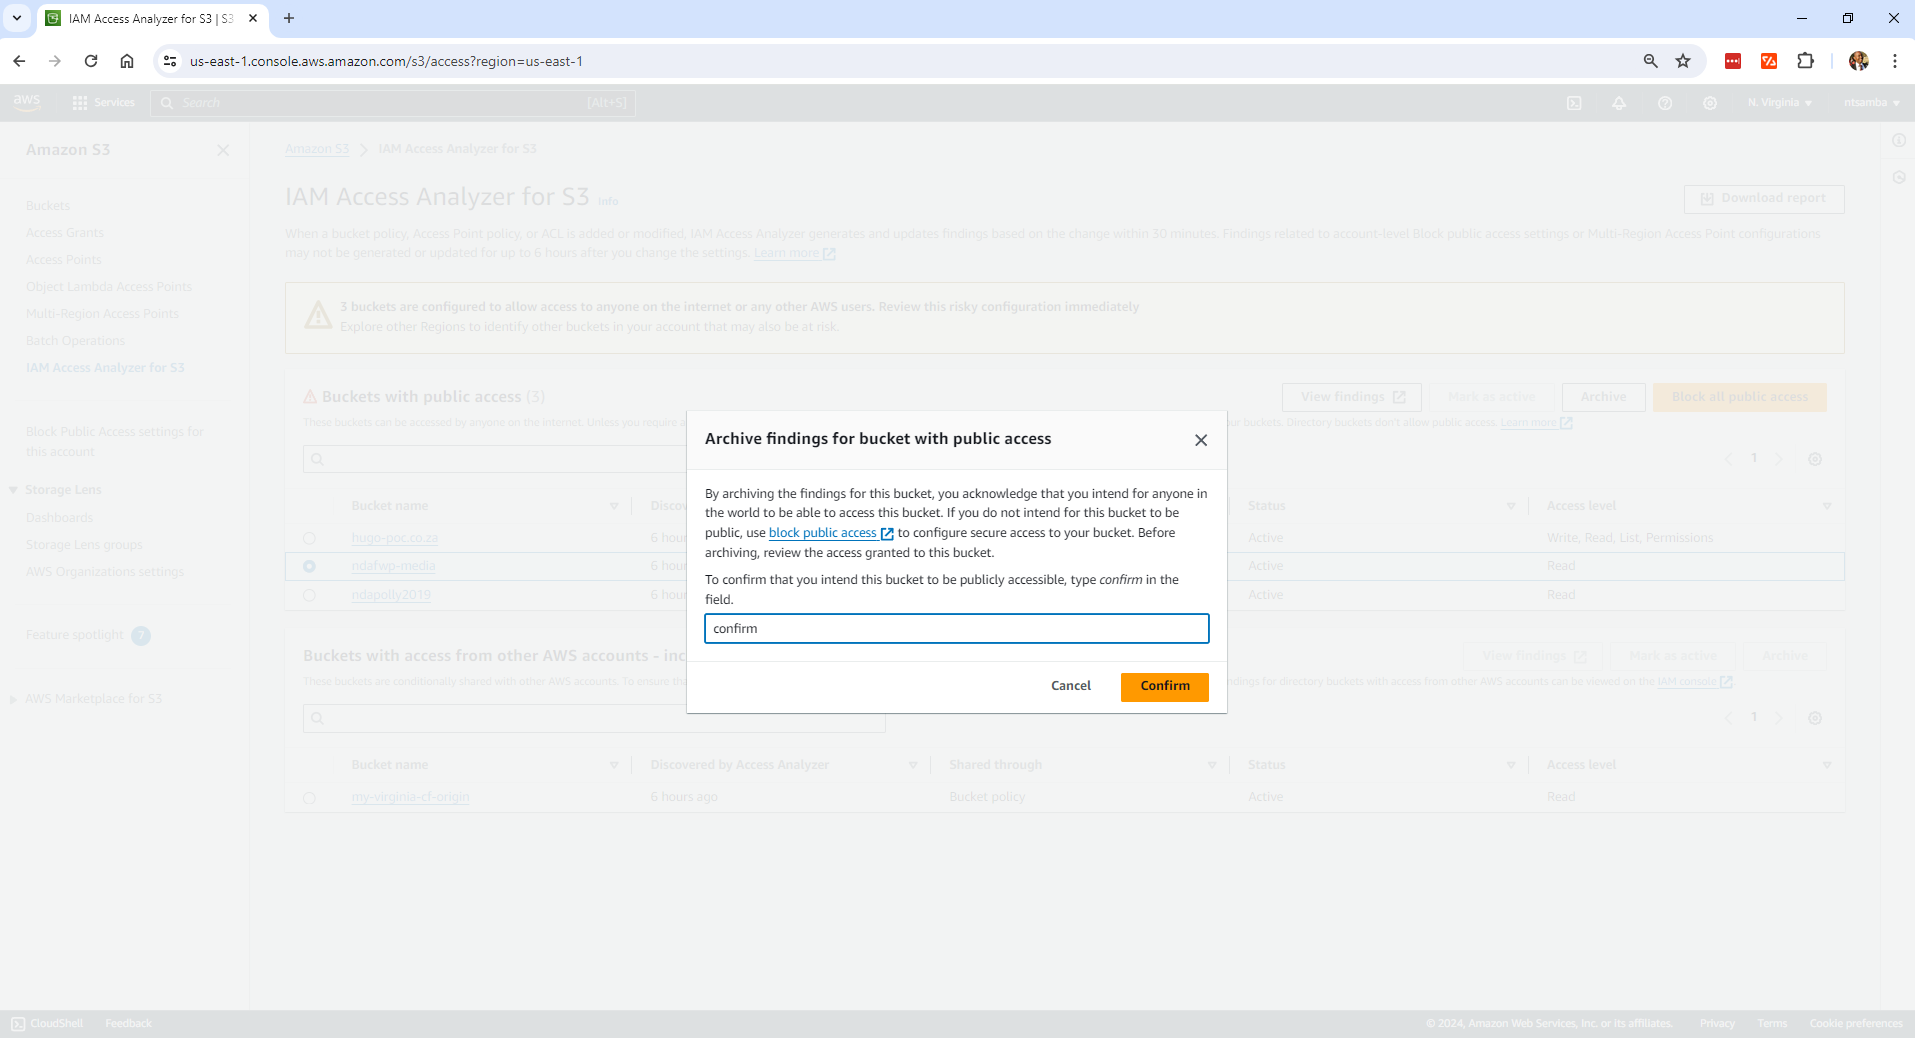
Task: Expand the N. Virginia region dropdown
Action: pyautogui.click(x=1779, y=103)
